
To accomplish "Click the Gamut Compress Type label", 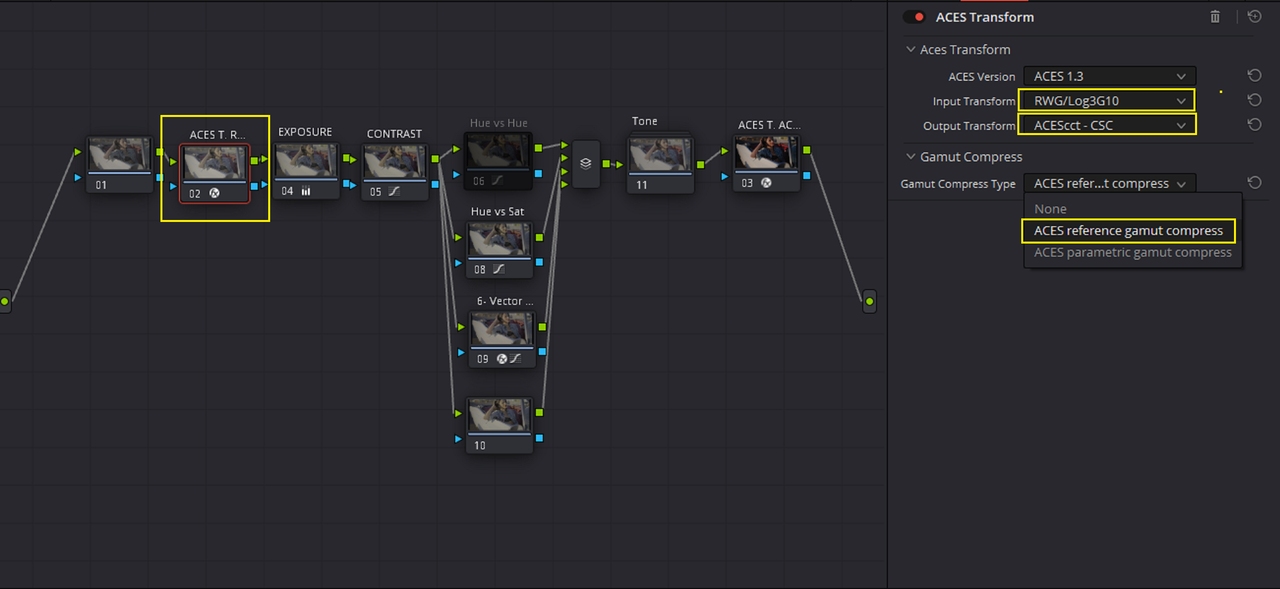I will 958,184.
